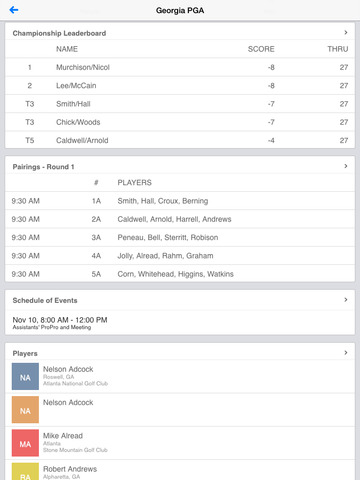360x480 pixels.
Task: Tap the blue back arrow
Action: pos(14,10)
